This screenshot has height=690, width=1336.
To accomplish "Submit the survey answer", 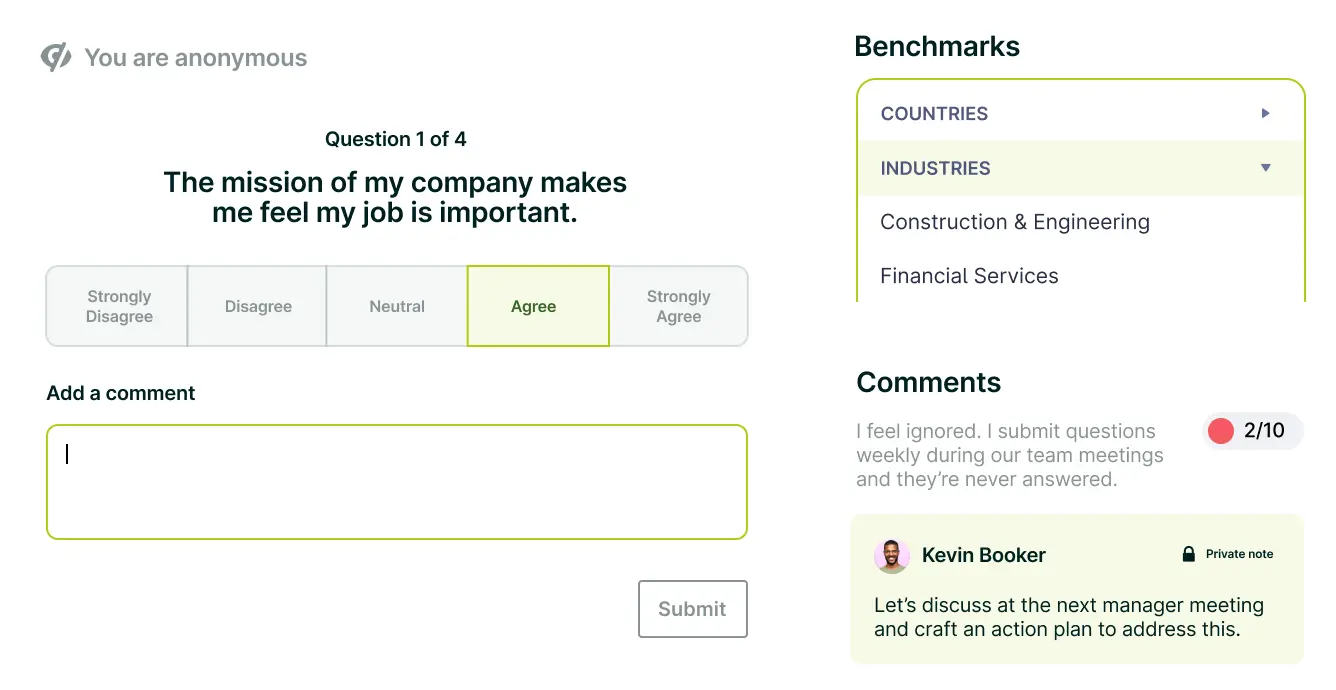I will click(692, 609).
